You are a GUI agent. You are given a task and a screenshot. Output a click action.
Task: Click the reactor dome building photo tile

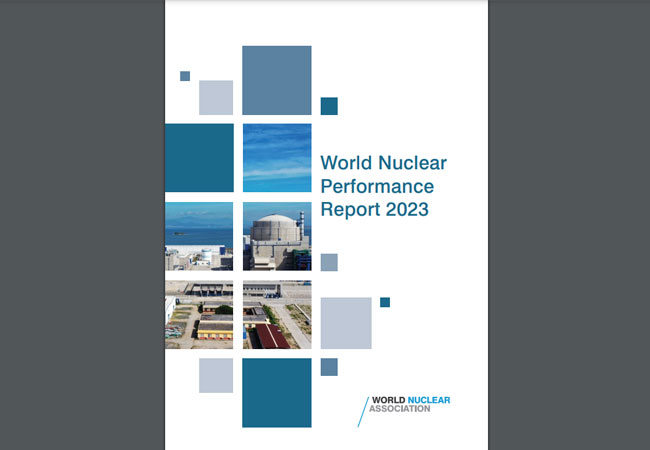click(x=277, y=236)
